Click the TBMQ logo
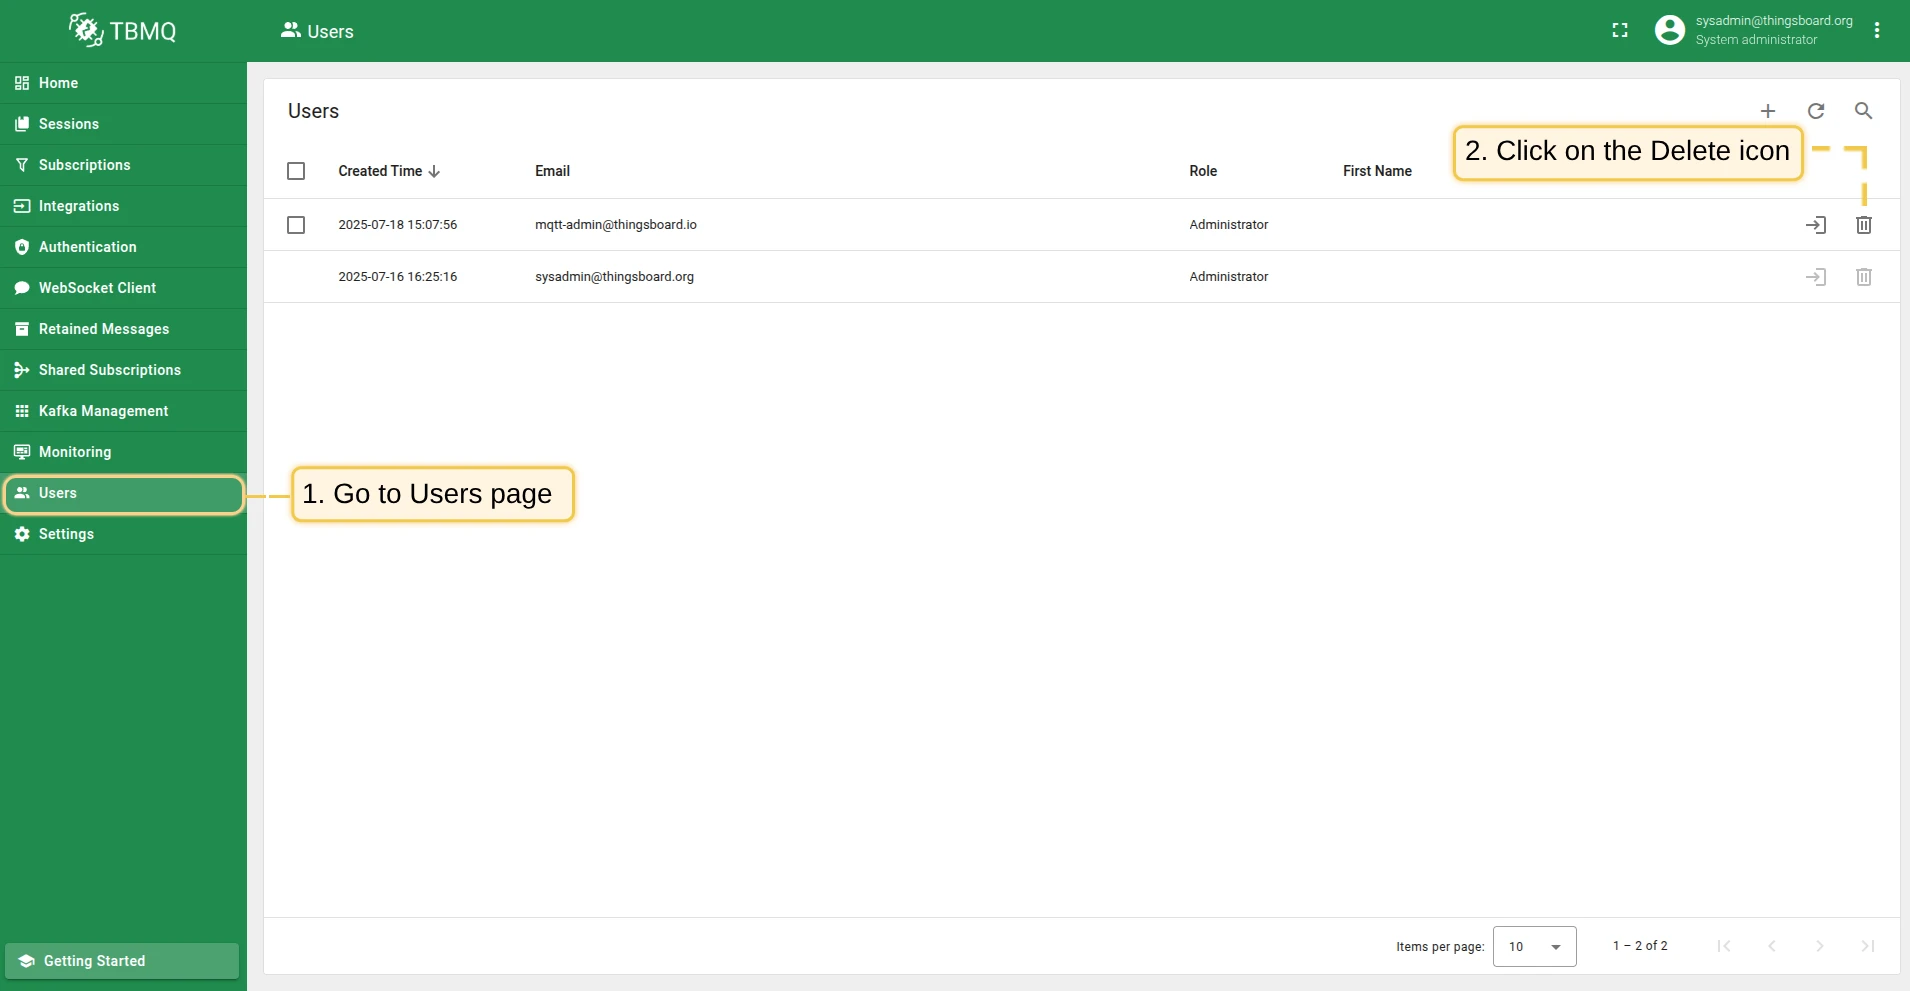This screenshot has width=1910, height=991. (x=123, y=30)
